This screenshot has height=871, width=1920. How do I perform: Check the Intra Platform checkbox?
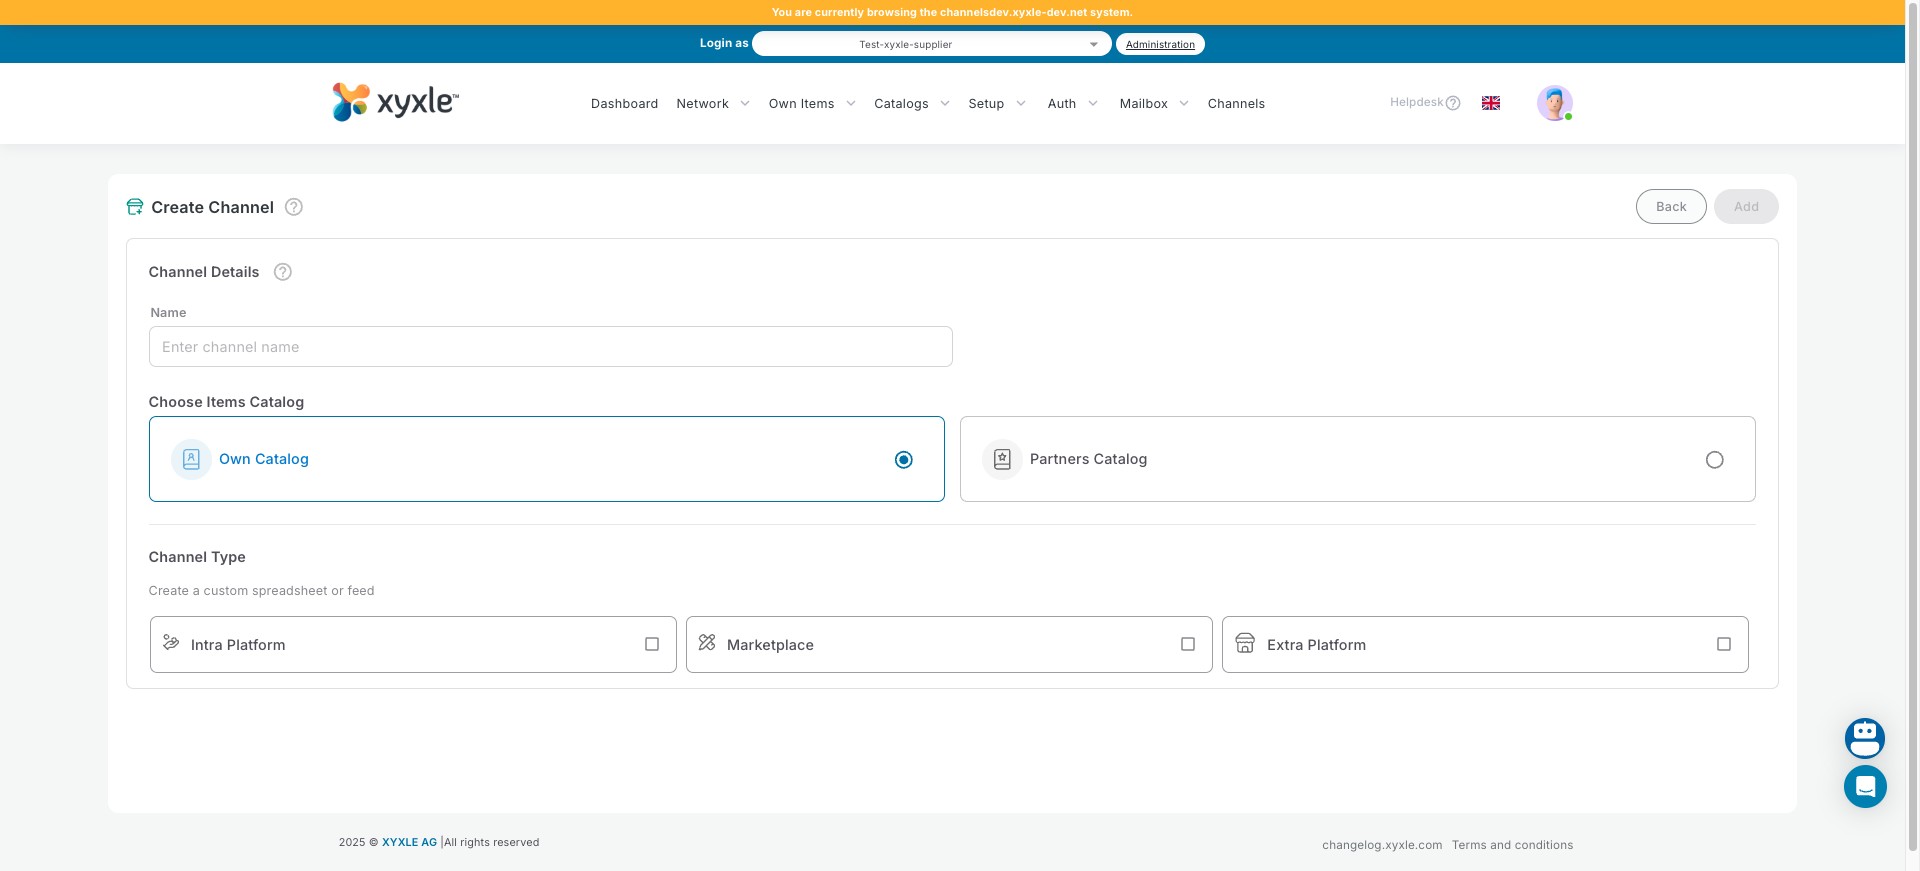(x=652, y=644)
